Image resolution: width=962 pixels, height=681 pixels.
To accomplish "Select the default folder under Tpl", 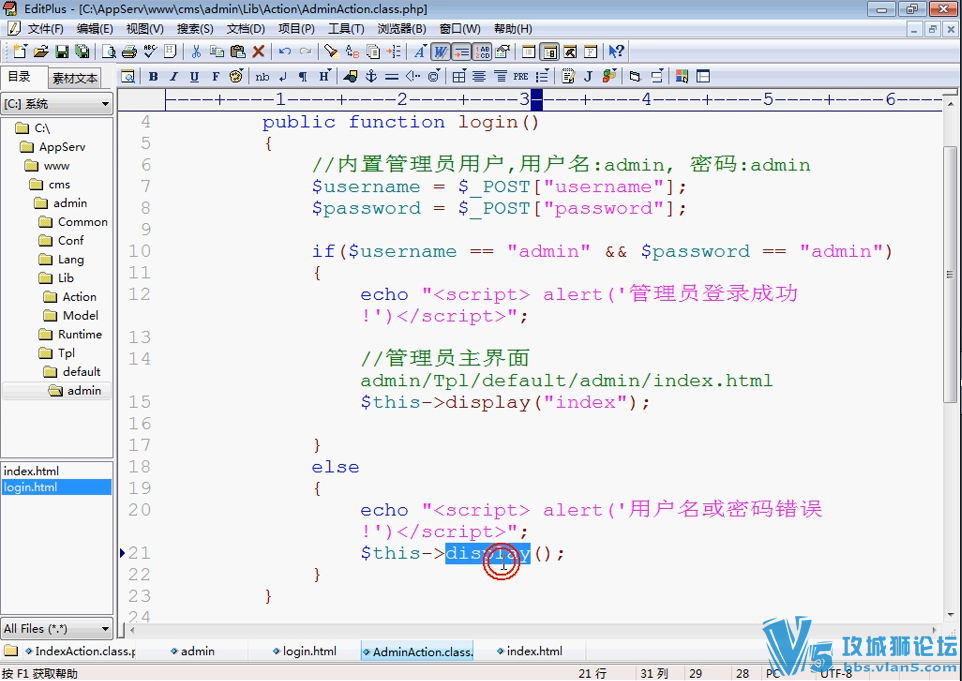I will (x=81, y=372).
